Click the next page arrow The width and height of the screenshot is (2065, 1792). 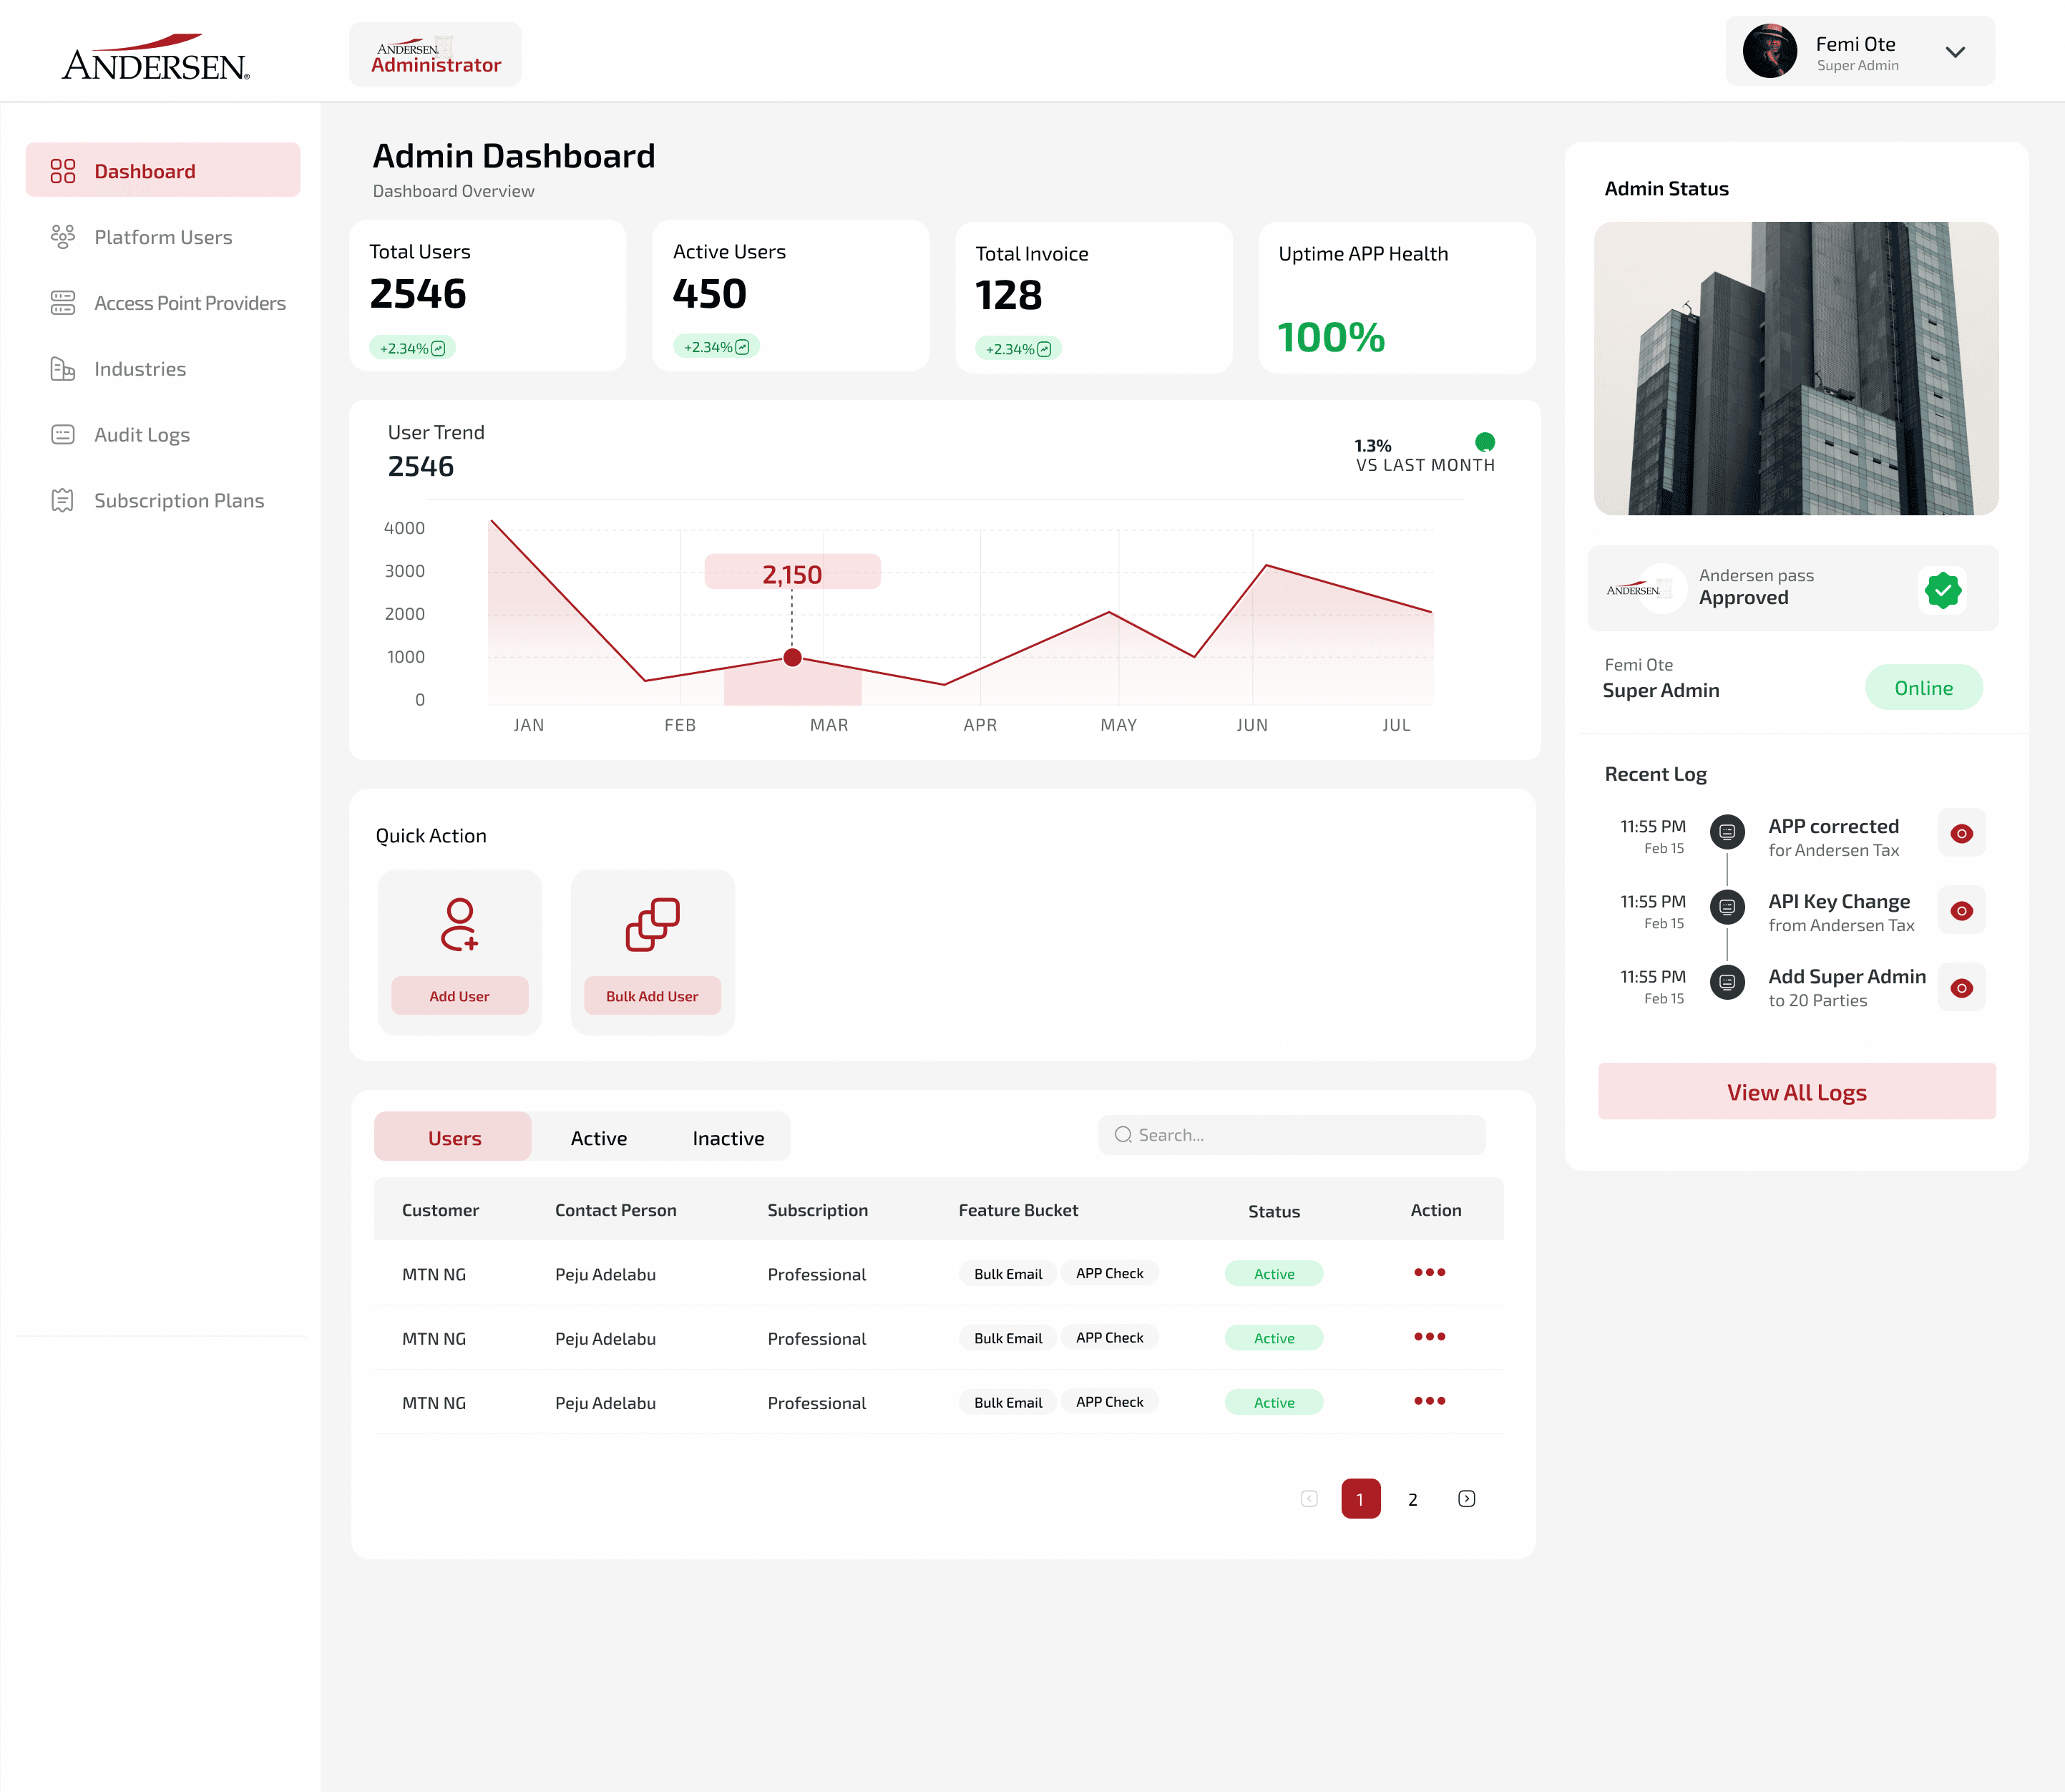tap(1466, 1498)
